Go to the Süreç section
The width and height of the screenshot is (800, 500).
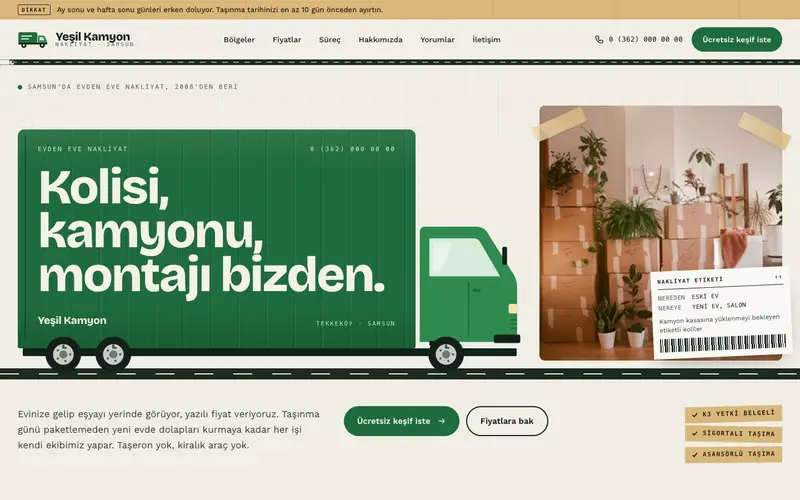tap(330, 39)
